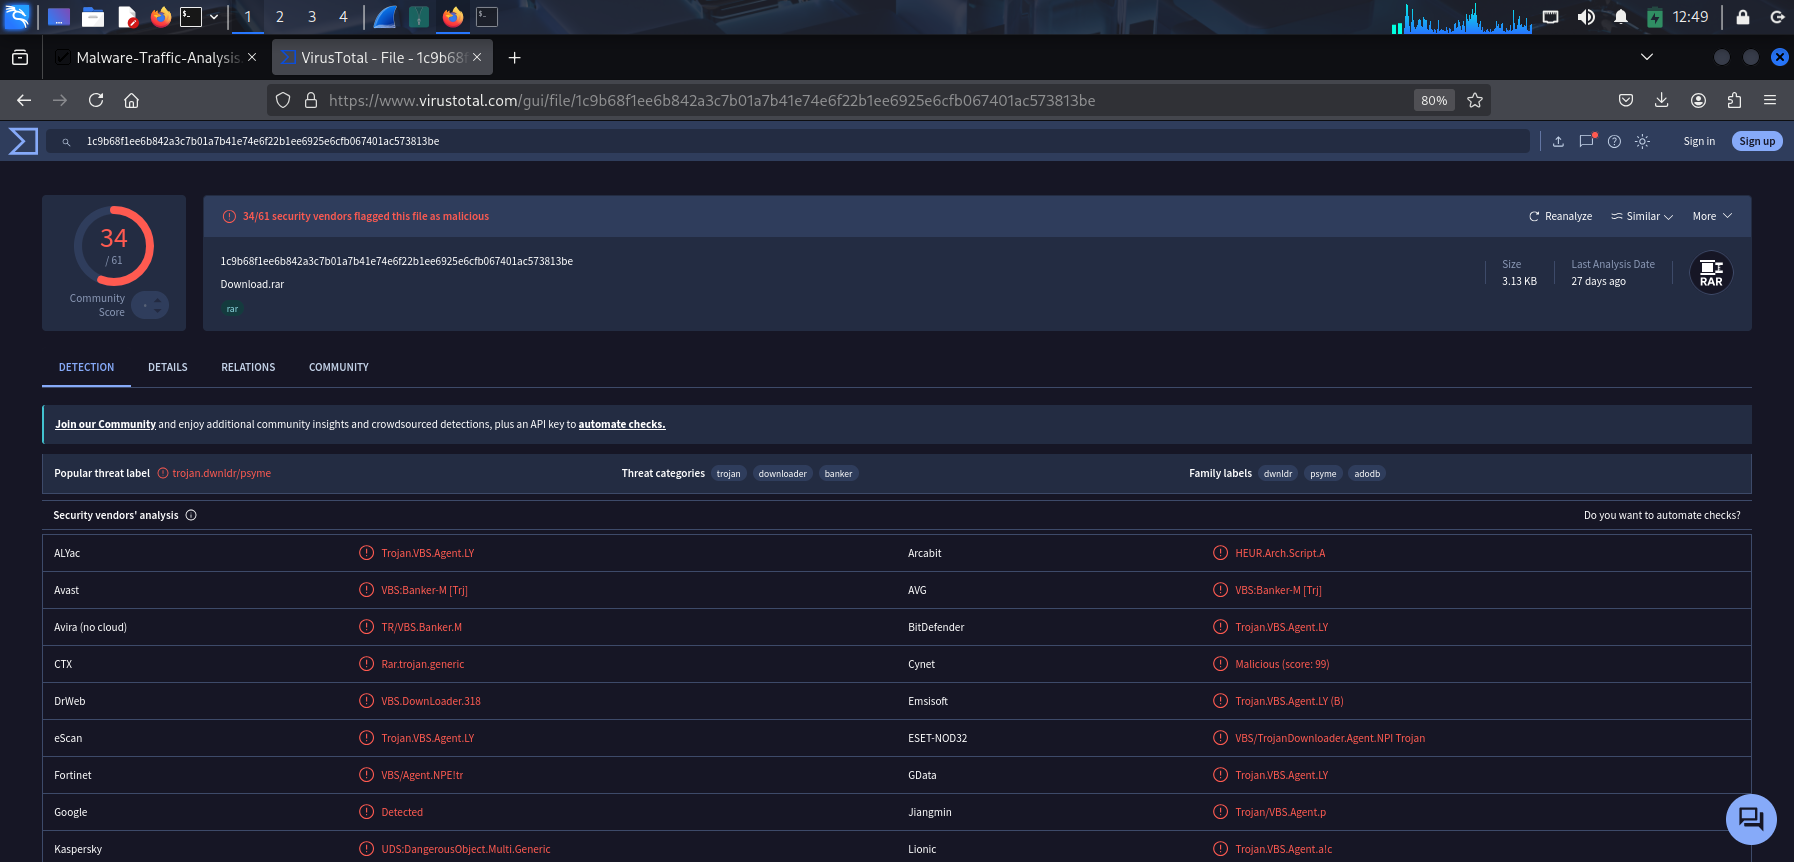Vote down on Community Score
The height and width of the screenshot is (862, 1794).
[157, 311]
